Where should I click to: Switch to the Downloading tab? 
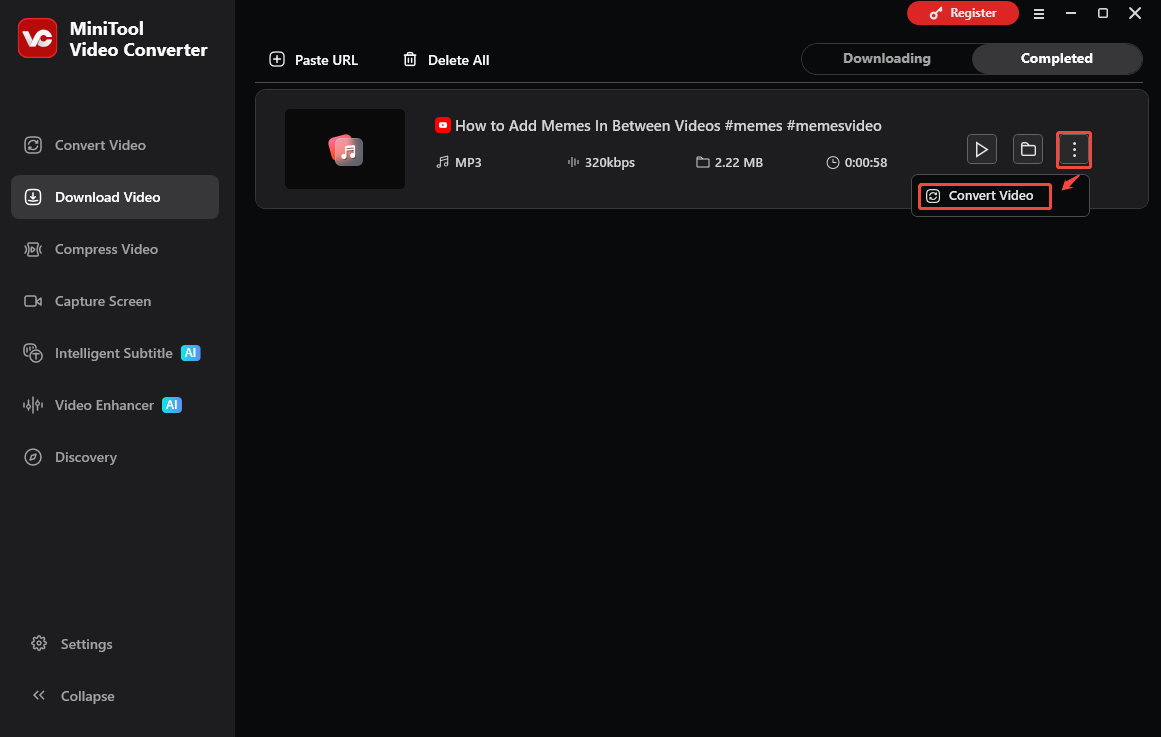886,59
